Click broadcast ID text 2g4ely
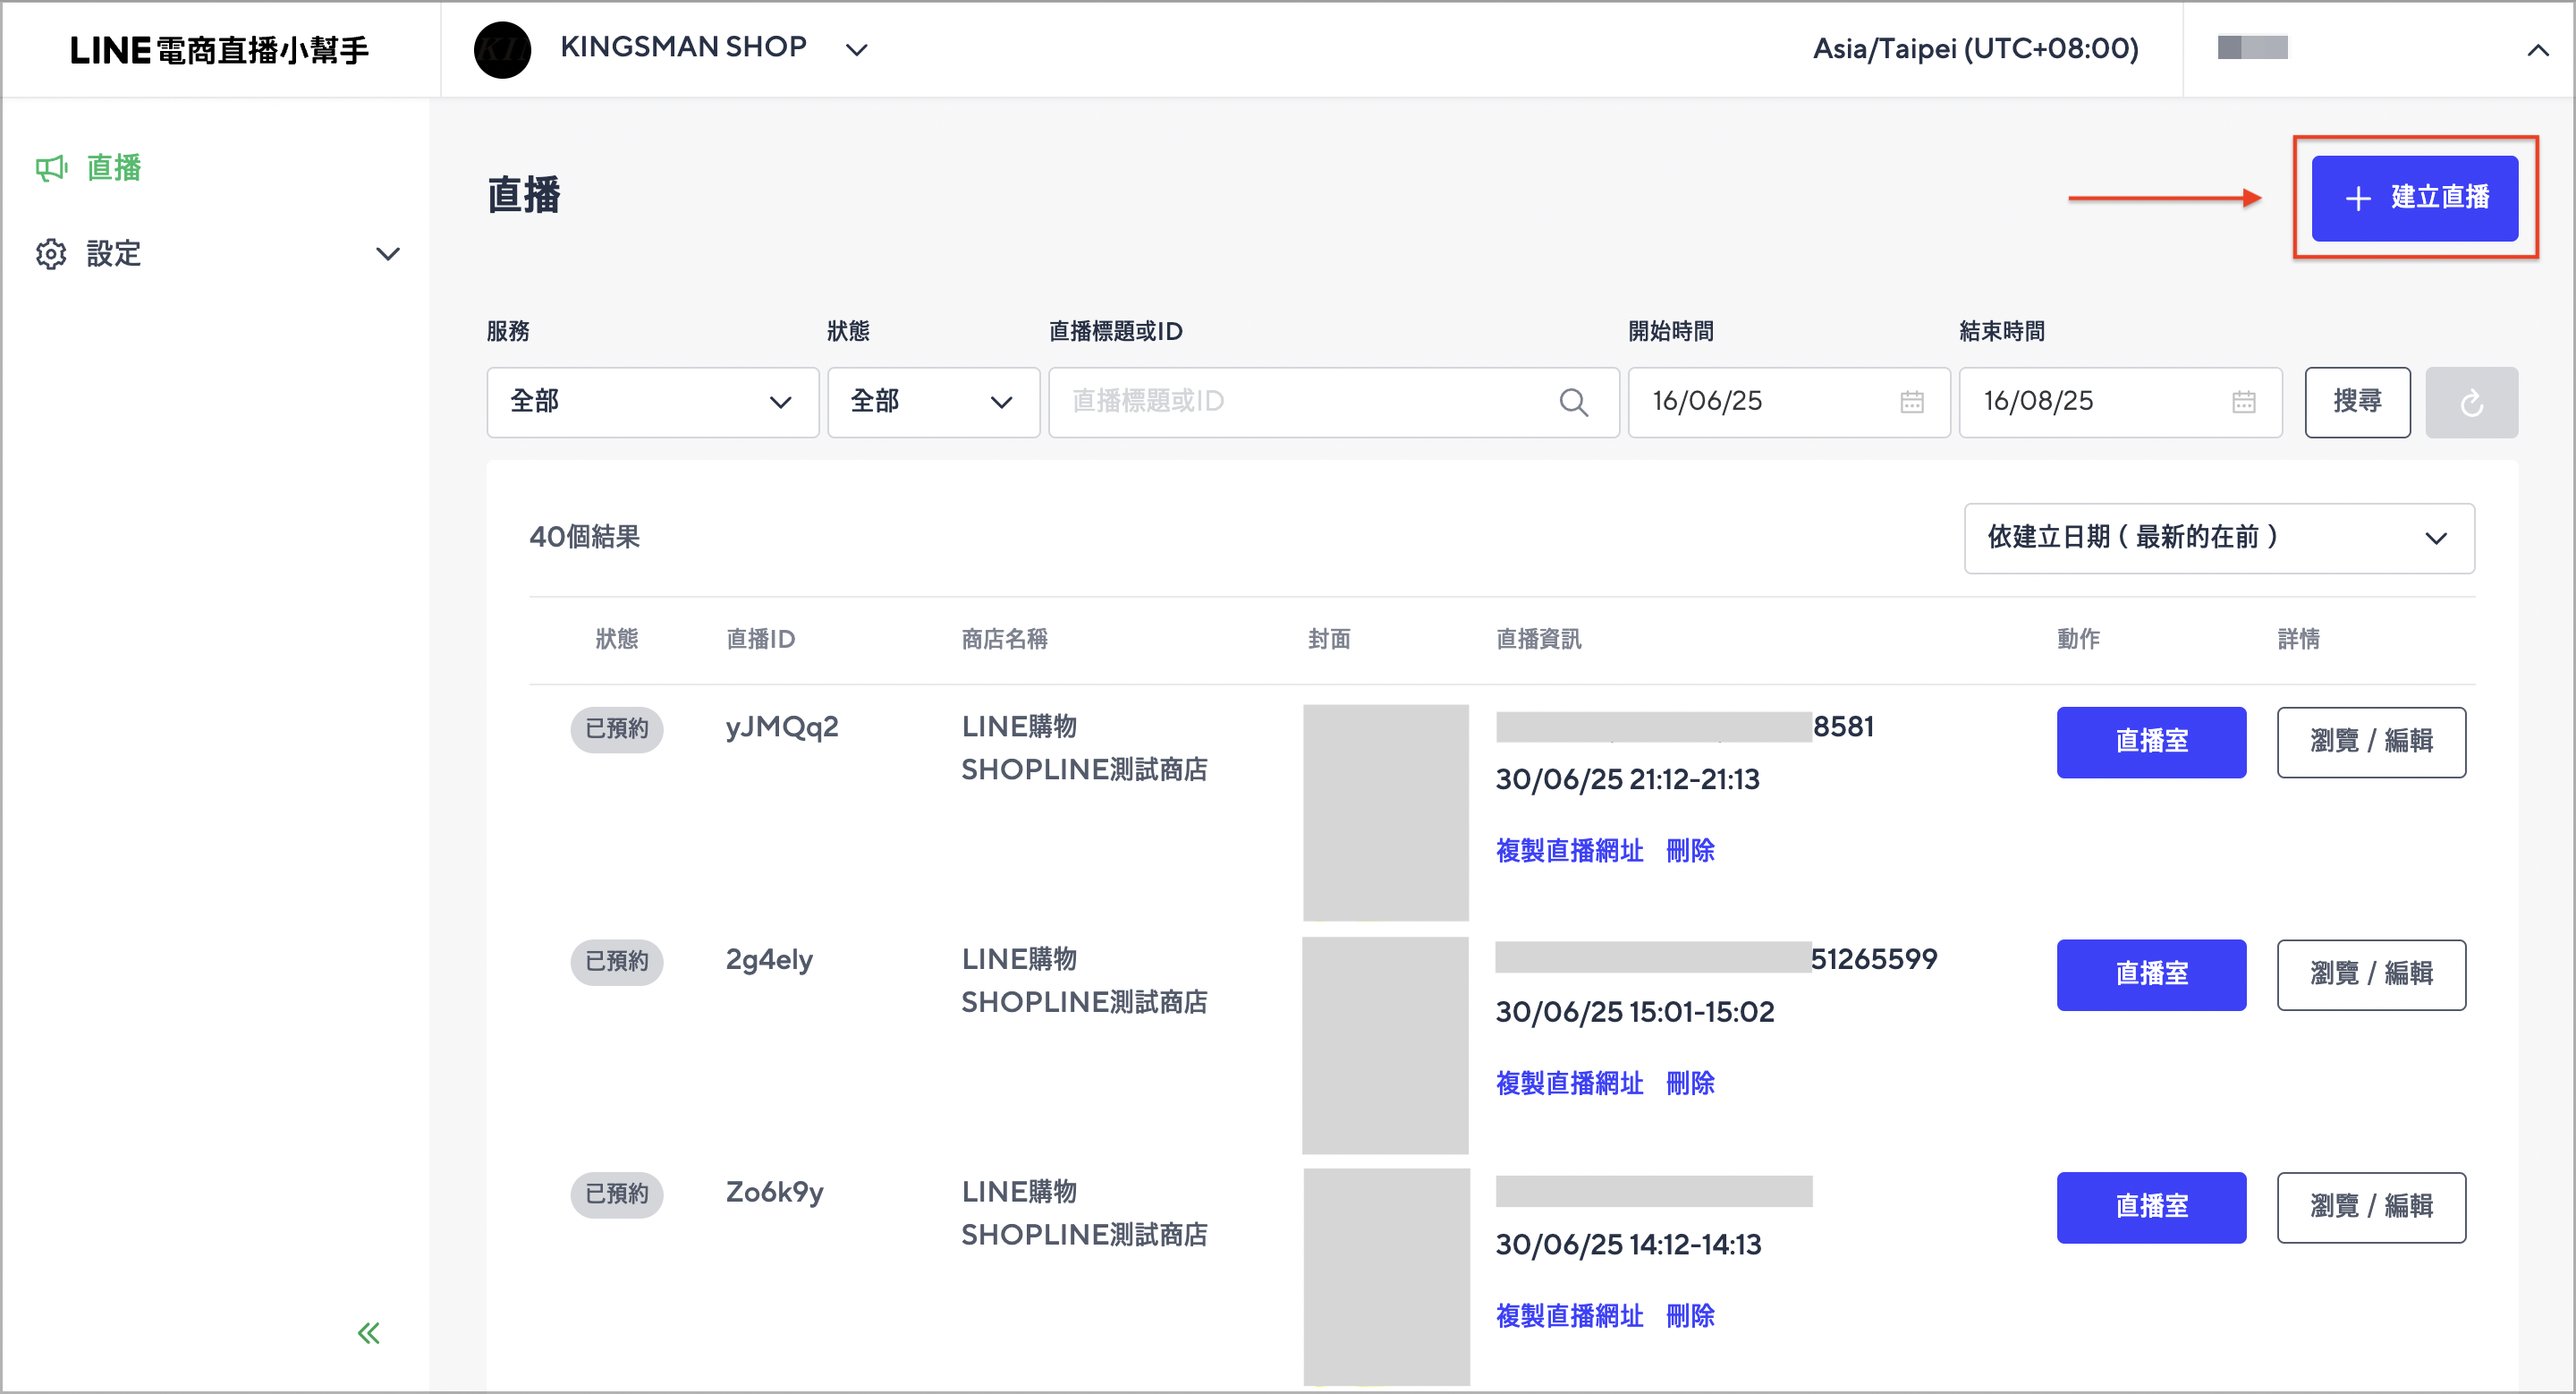2576x1394 pixels. (x=769, y=960)
